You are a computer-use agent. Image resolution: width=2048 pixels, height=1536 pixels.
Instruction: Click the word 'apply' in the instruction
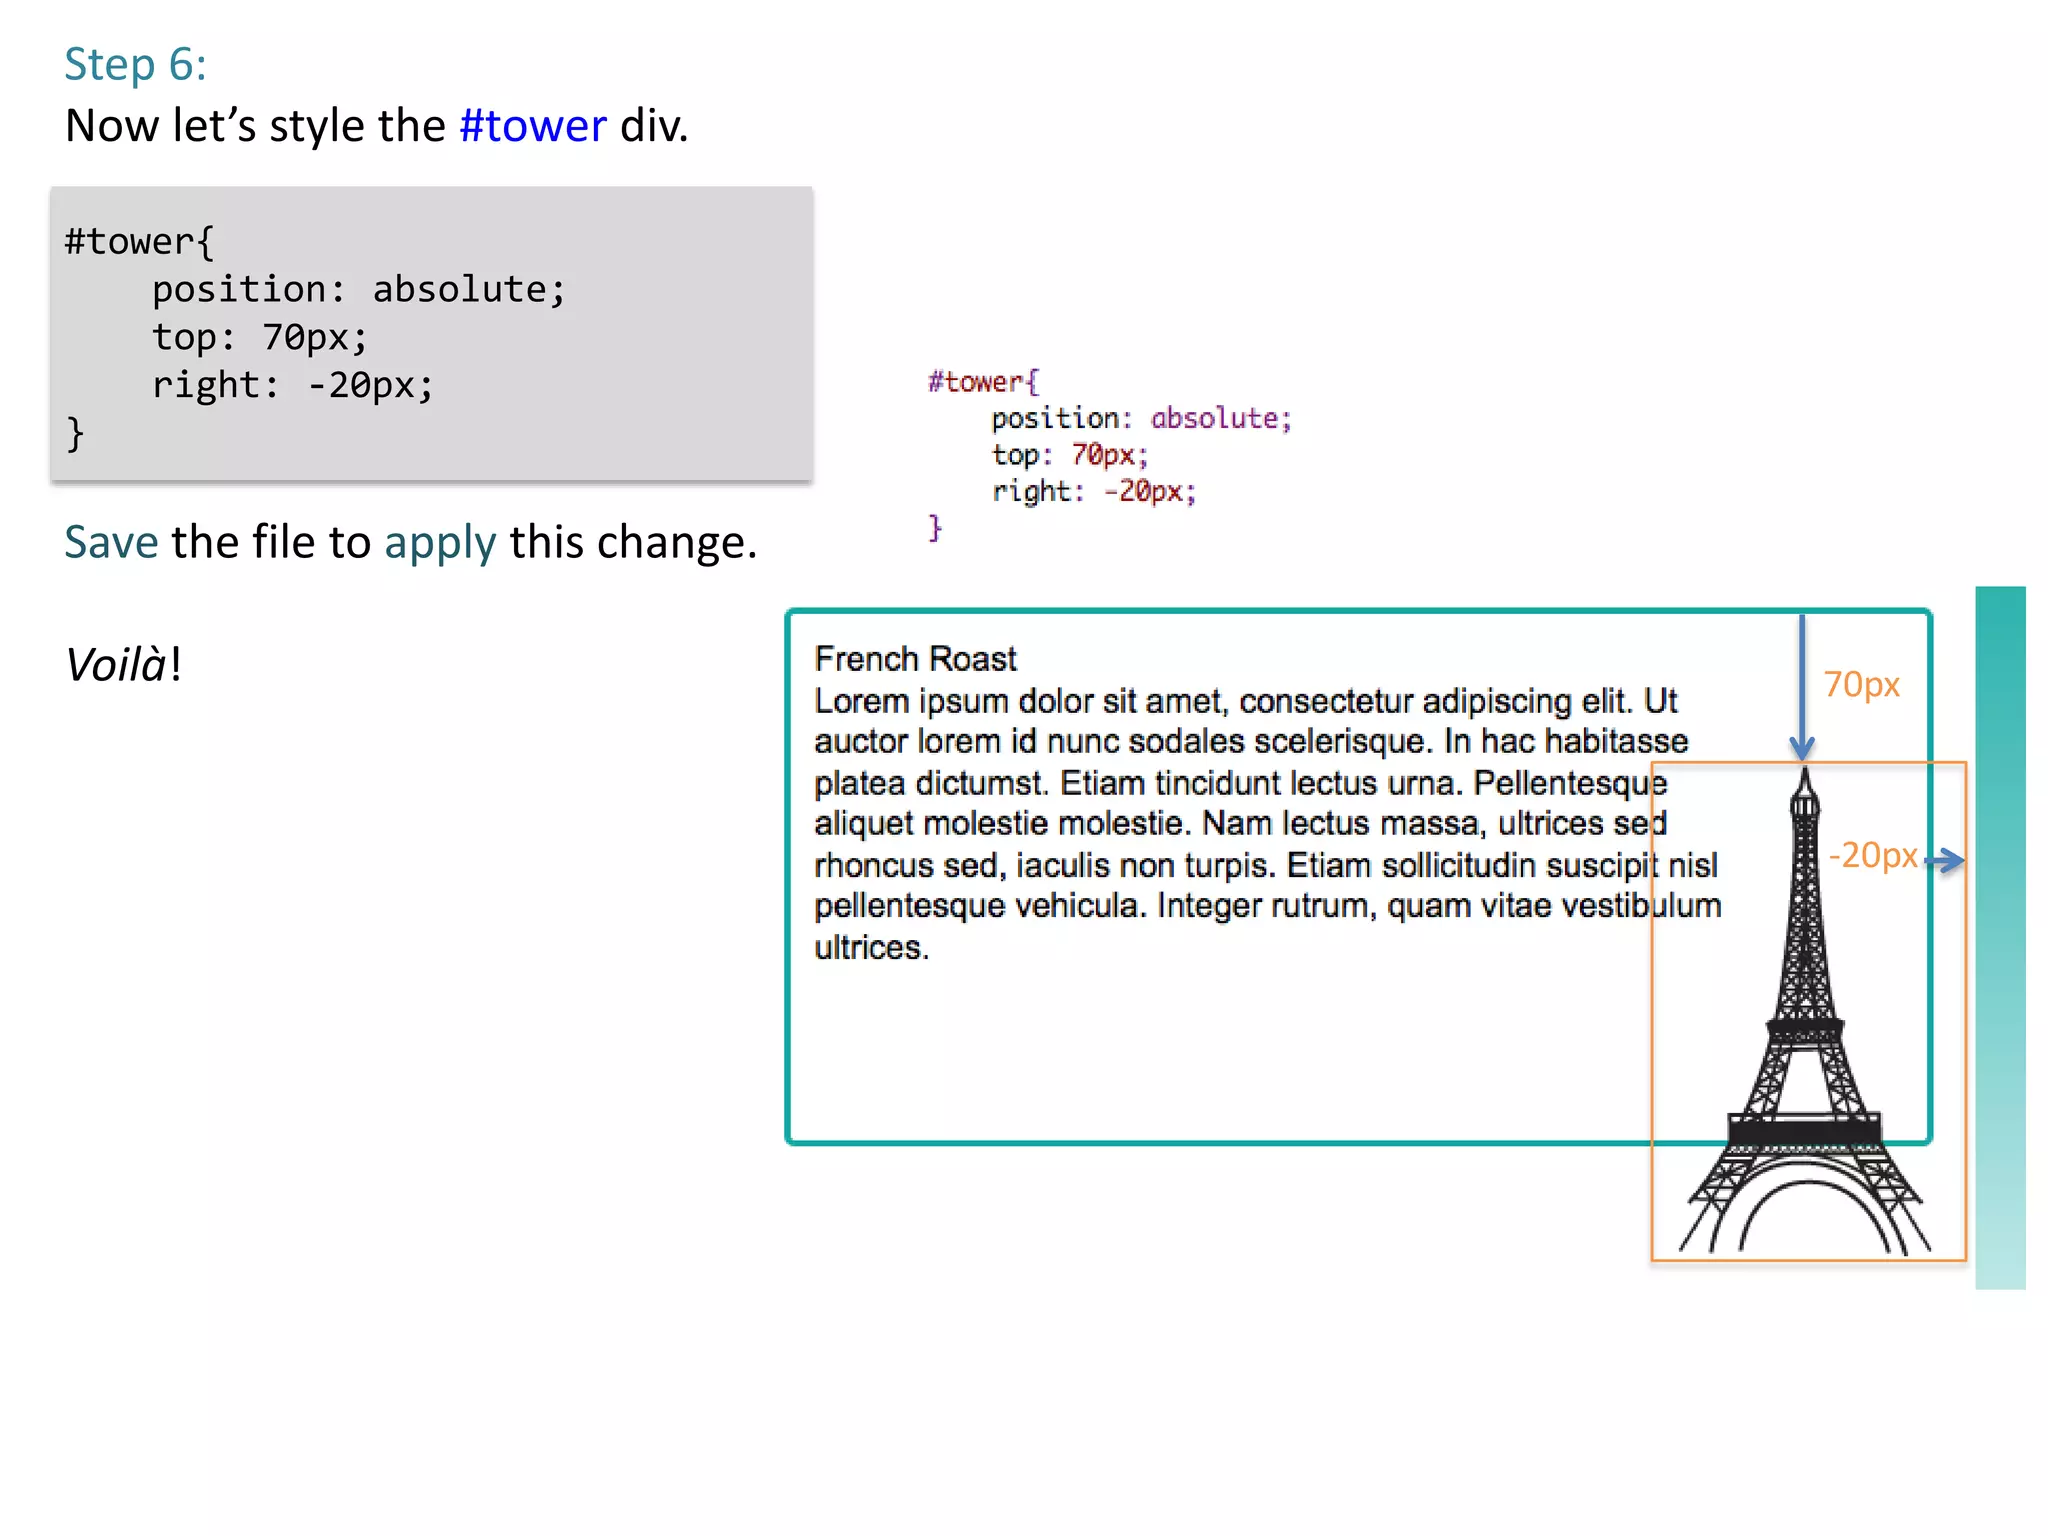[x=440, y=544]
